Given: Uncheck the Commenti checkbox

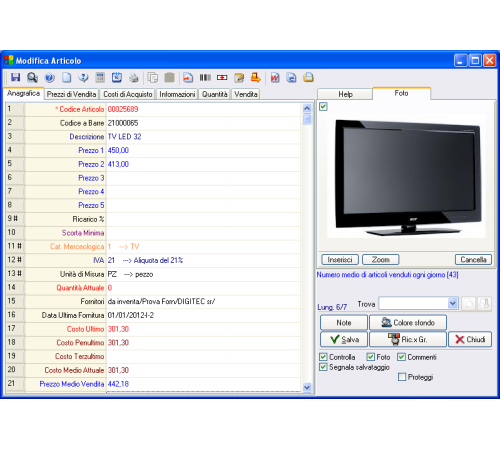Looking at the screenshot, I should 401,357.
